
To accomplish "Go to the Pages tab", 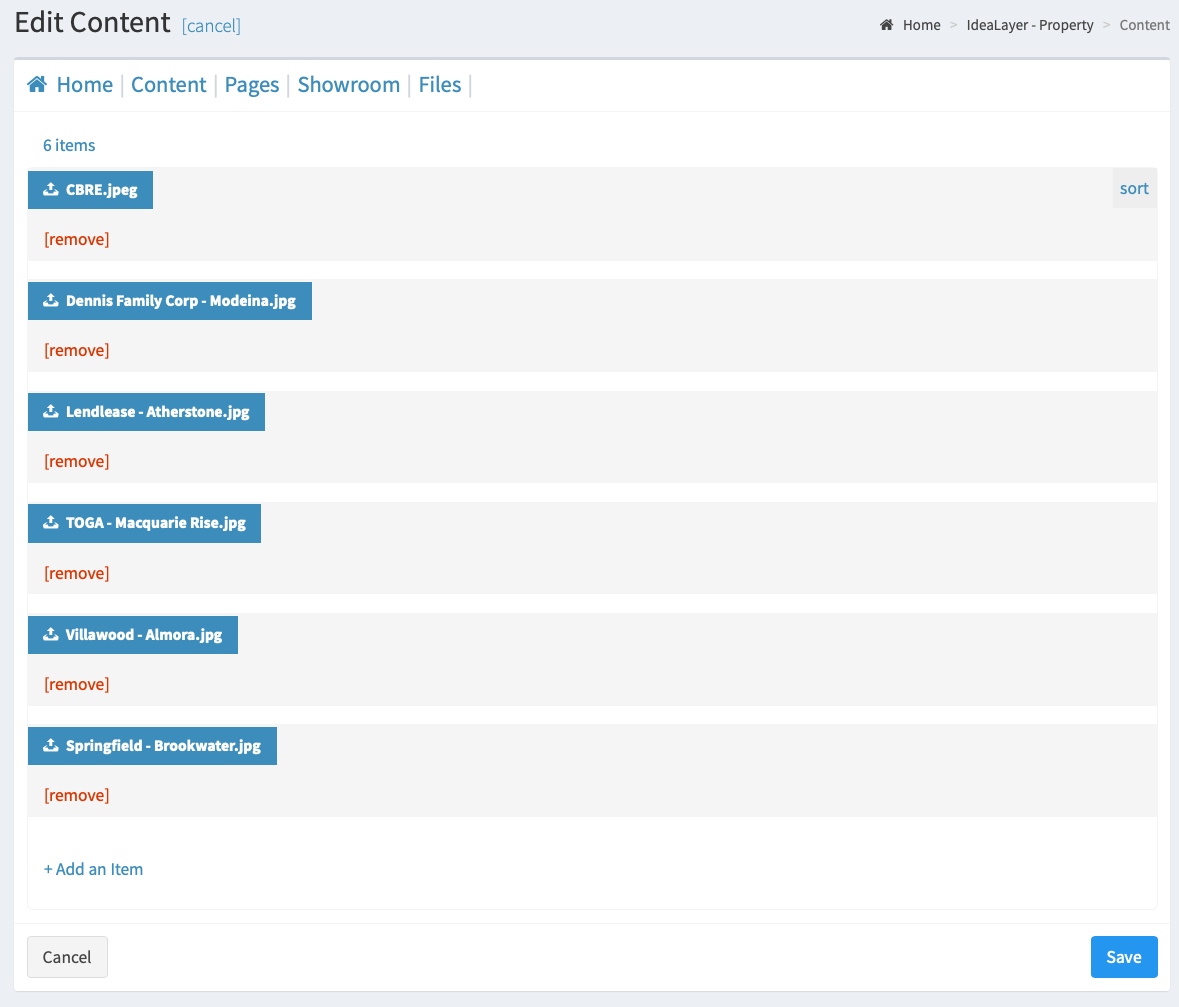I will coord(252,84).
